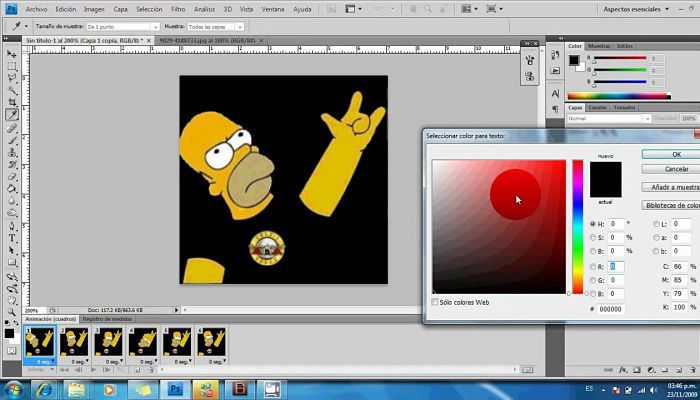Select the Hand tool
Screen dimensions: 700x400
12,300
